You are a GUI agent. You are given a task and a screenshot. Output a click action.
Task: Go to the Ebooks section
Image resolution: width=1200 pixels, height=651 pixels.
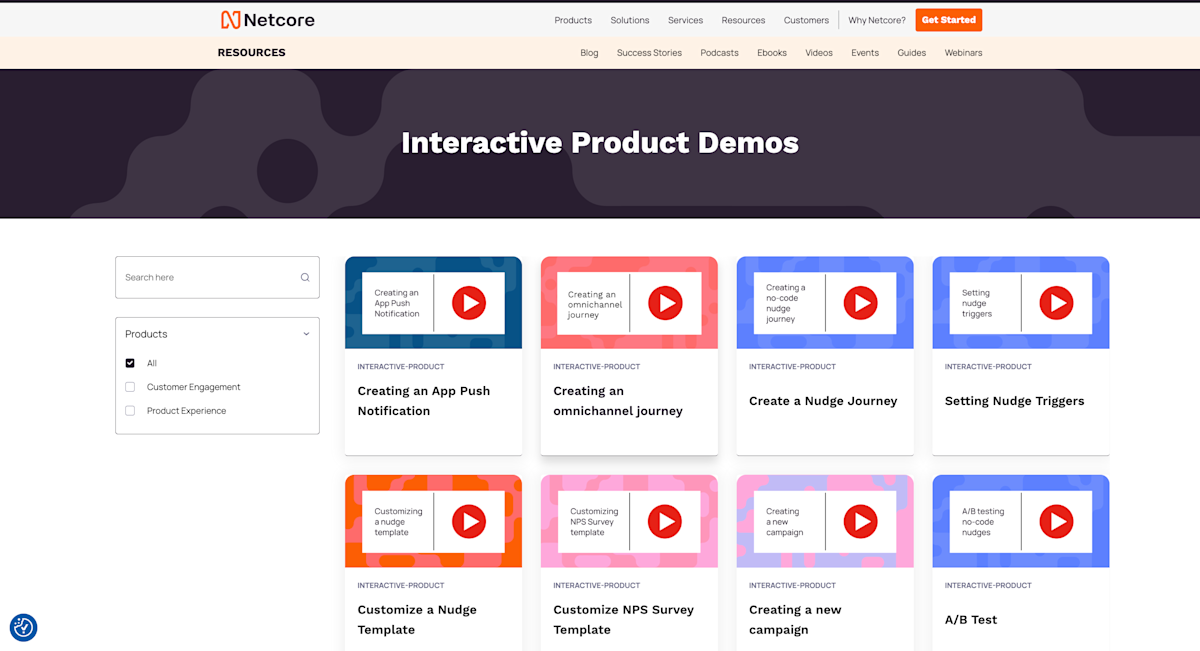[x=772, y=53]
